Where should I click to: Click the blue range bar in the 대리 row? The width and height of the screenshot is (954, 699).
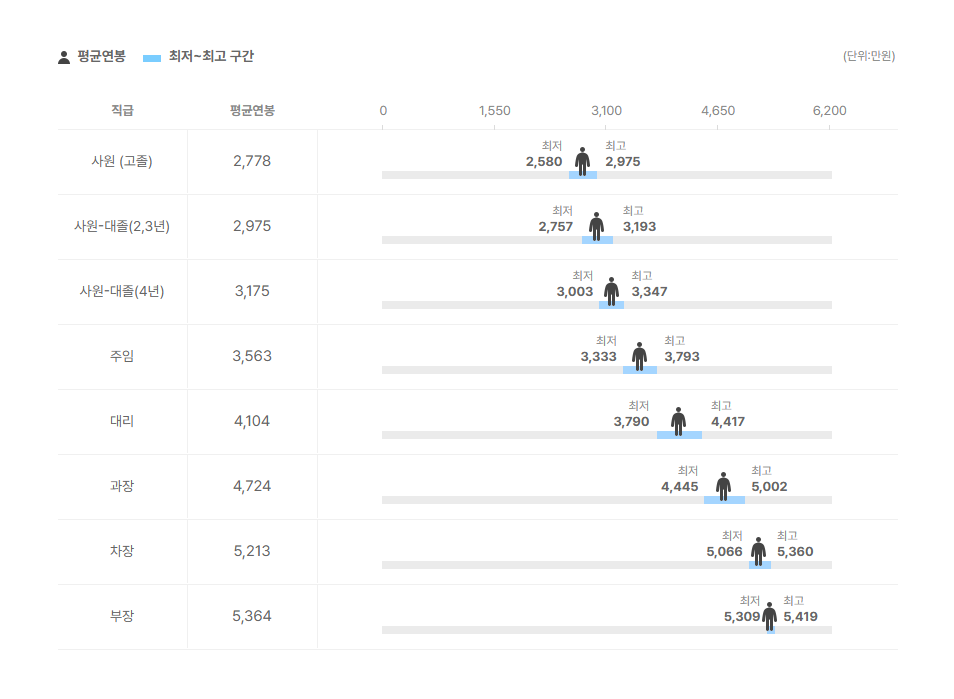pyautogui.click(x=679, y=435)
